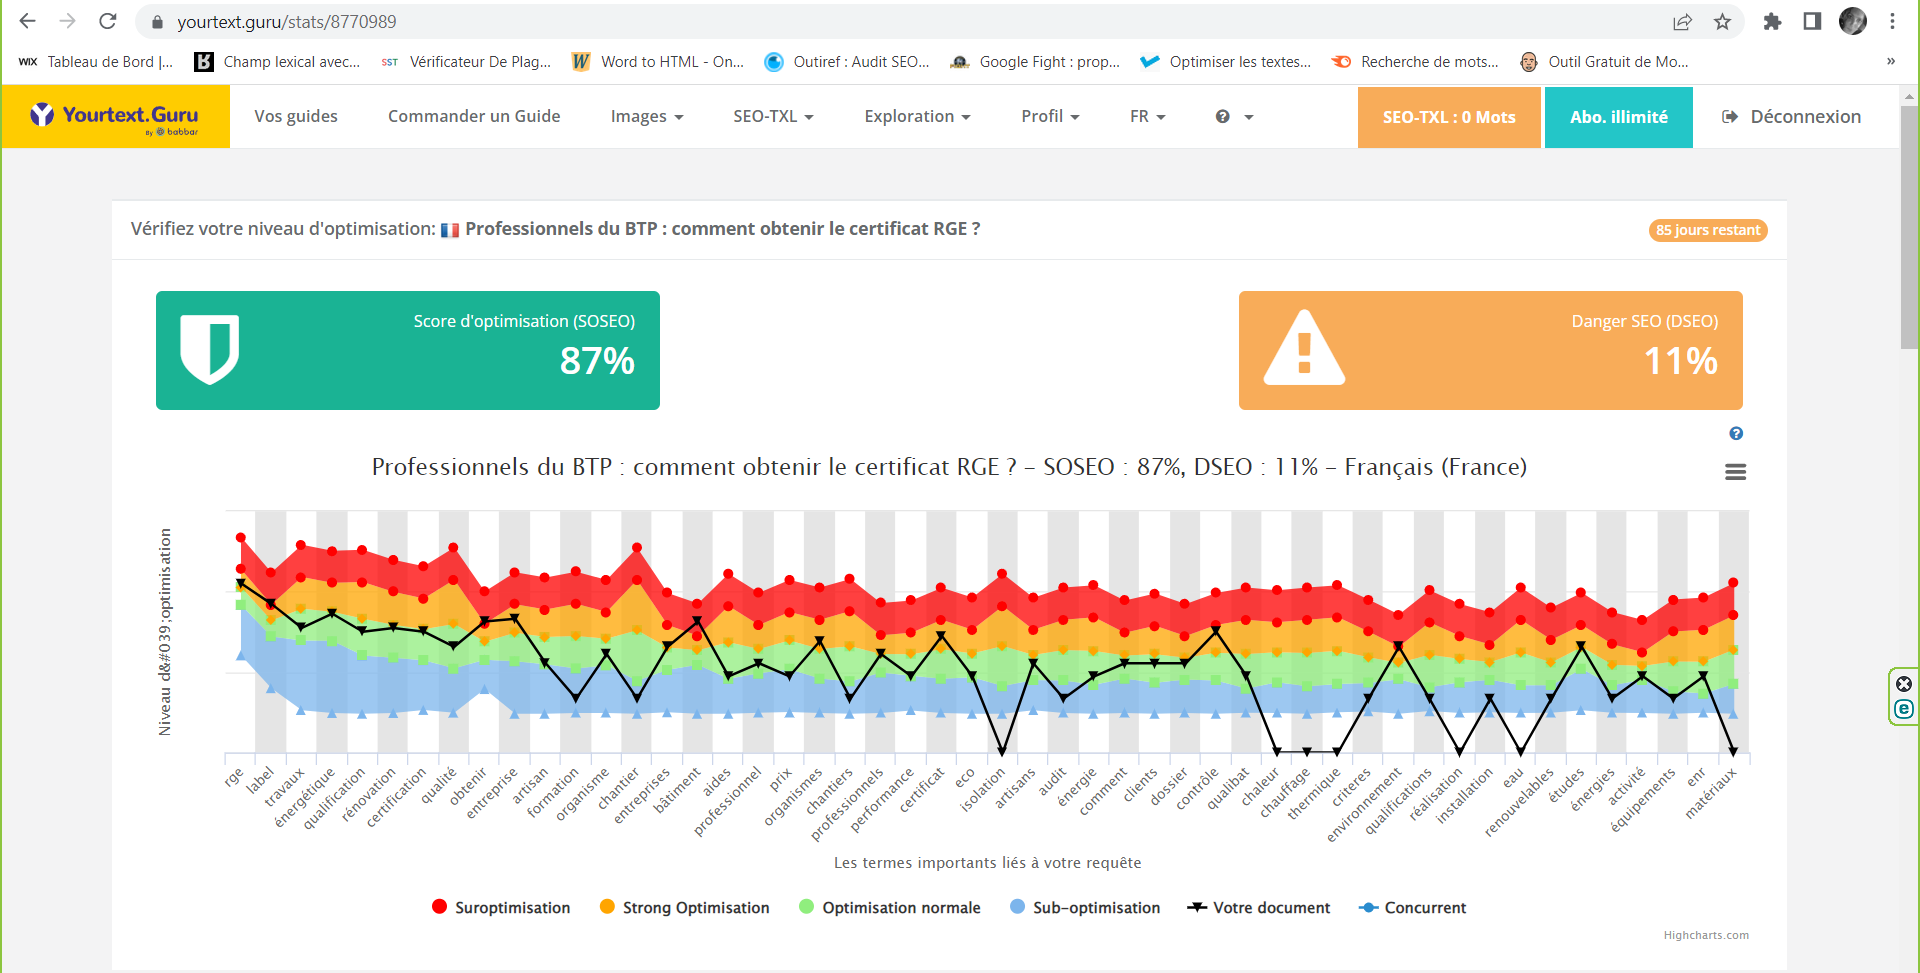Select the Vos guides menu item
1920x973 pixels.
tap(296, 116)
